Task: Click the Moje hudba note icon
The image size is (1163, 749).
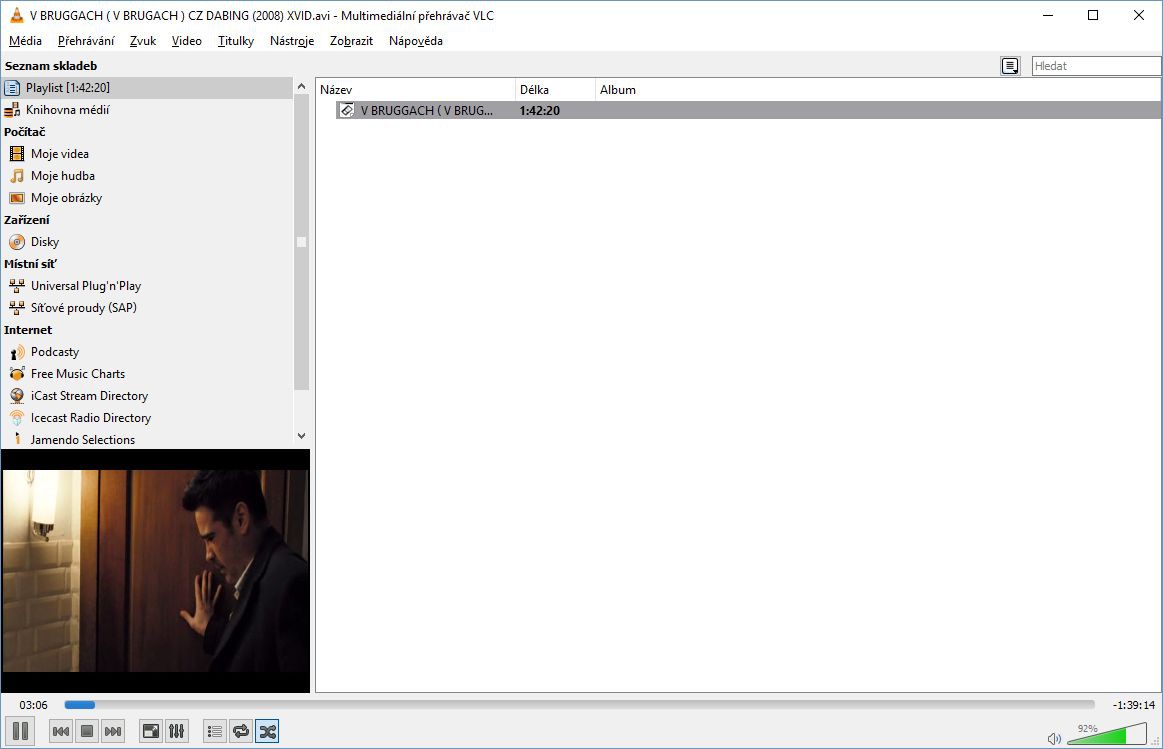Action: [16, 176]
